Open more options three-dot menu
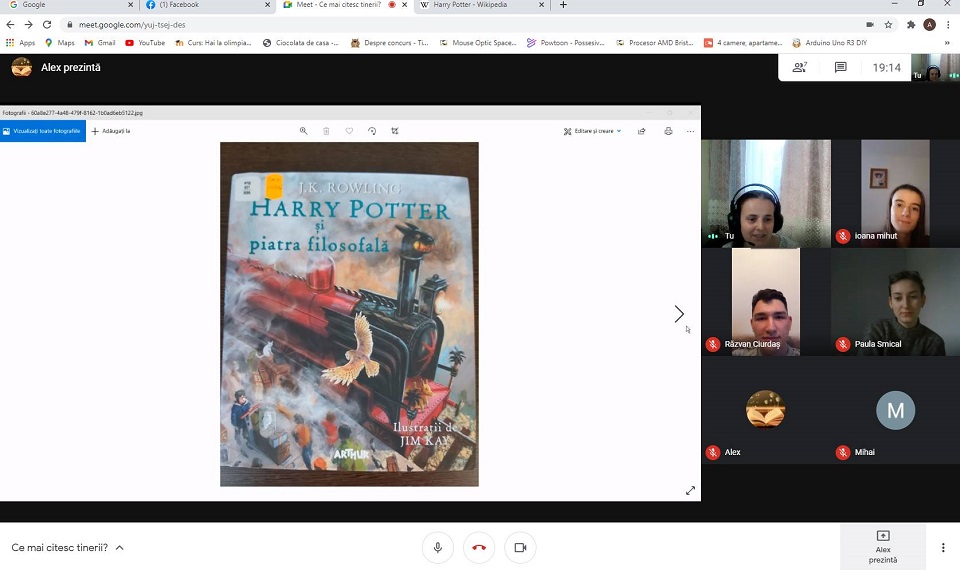Viewport: 960px width, 570px height. tap(942, 547)
